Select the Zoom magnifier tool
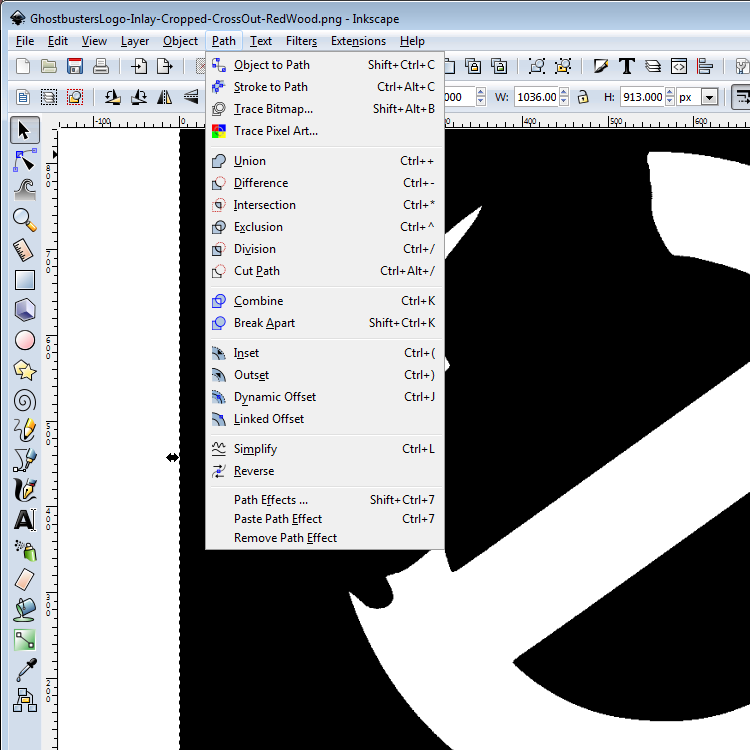Viewport: 750px width, 750px height. (x=24, y=220)
